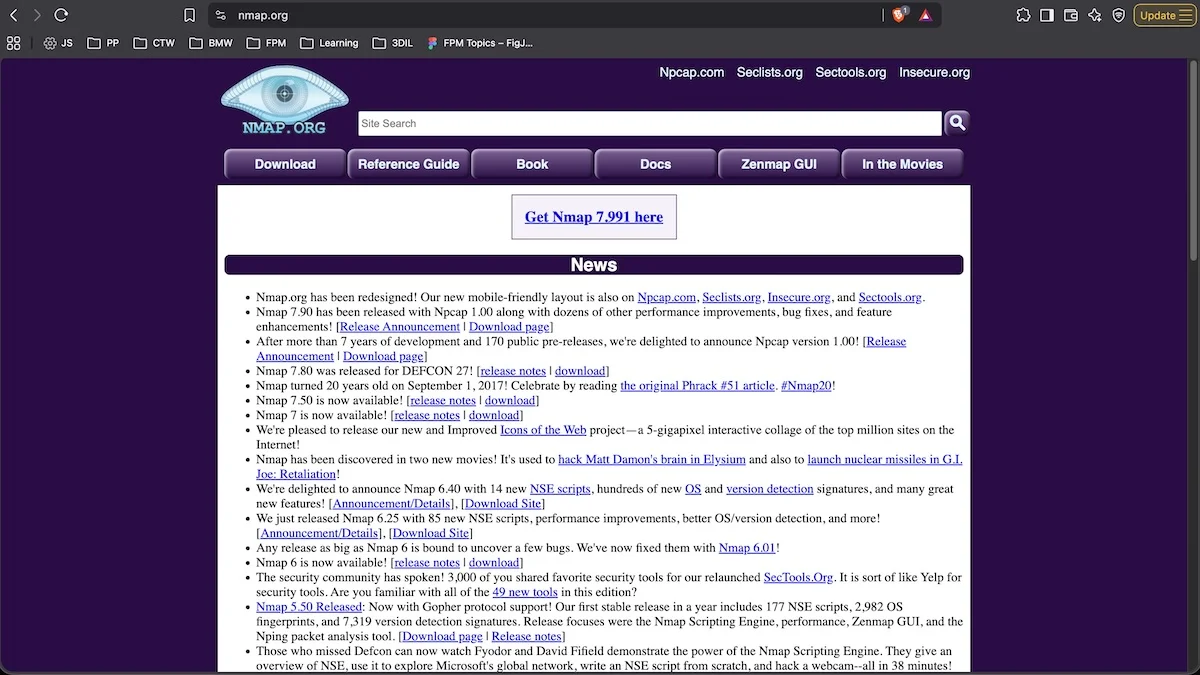1200x675 pixels.
Task: Reload the nmap.org page
Action: click(61, 15)
